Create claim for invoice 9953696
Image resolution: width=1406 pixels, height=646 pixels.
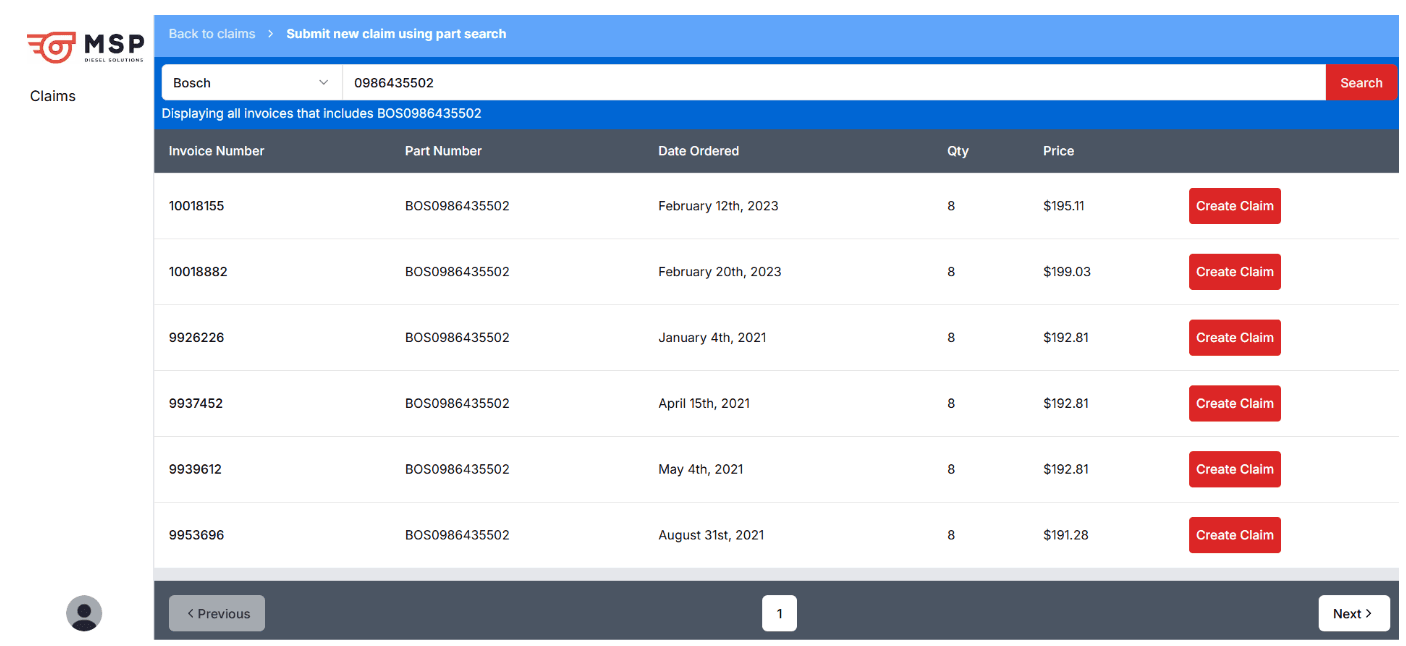pos(1234,535)
